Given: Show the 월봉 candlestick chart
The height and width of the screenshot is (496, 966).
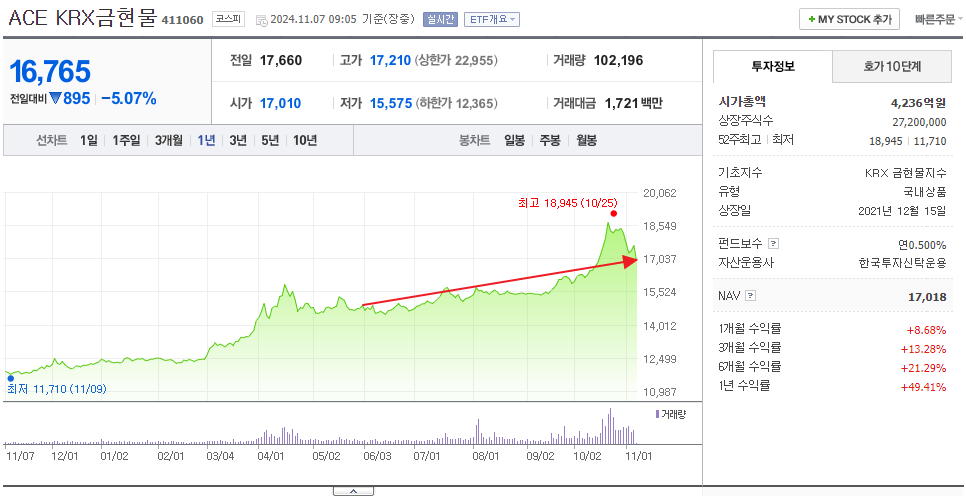Looking at the screenshot, I should (x=586, y=140).
